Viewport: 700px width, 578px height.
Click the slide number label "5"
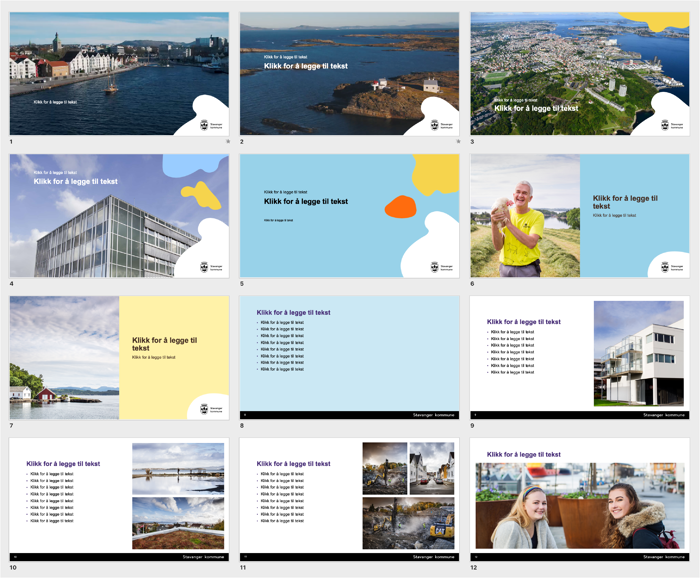[242, 283]
